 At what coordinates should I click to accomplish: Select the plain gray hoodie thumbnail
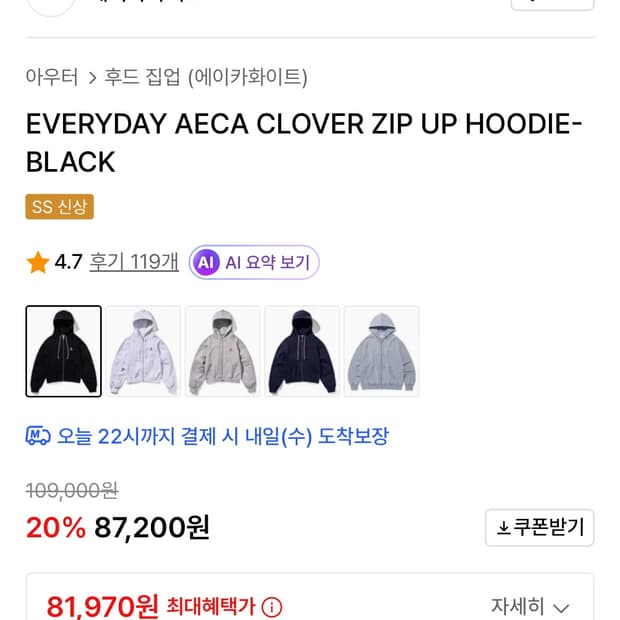[x=382, y=351]
